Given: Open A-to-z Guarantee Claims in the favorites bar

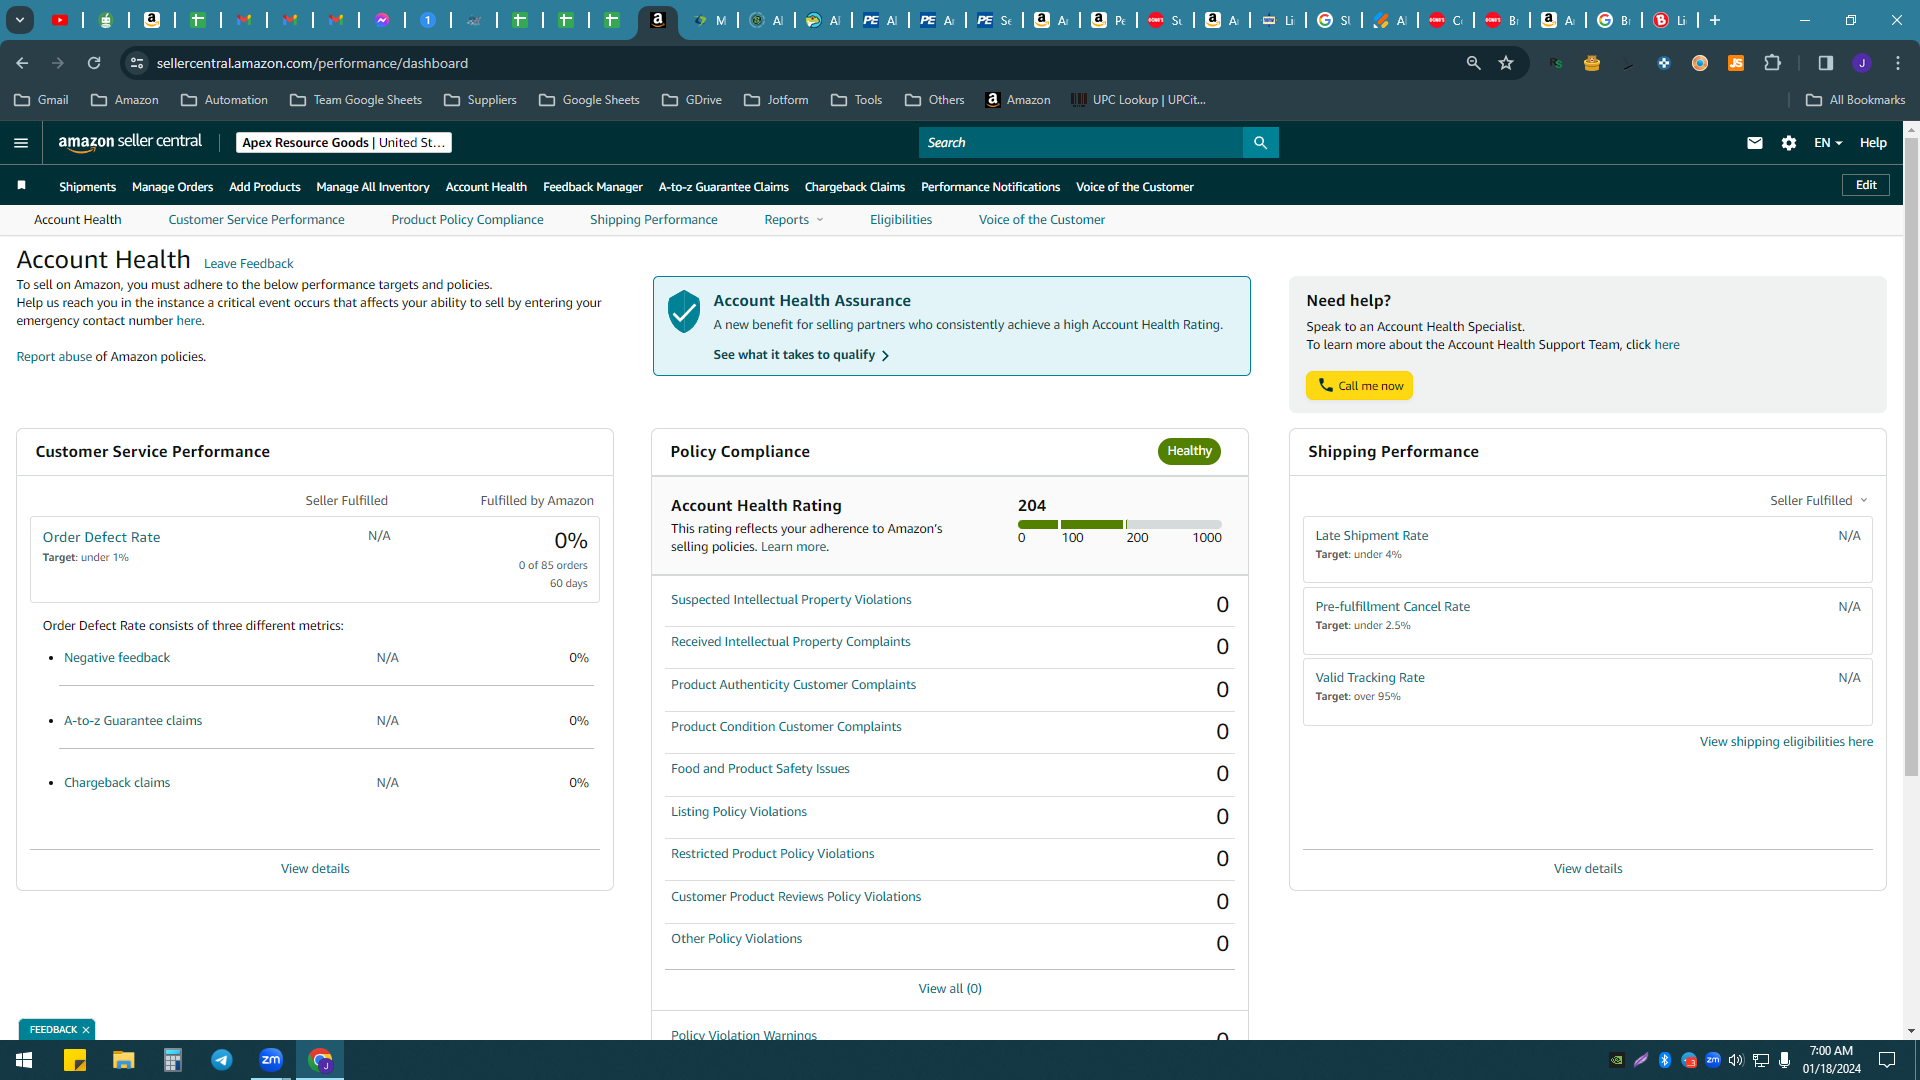Looking at the screenshot, I should [x=723, y=187].
